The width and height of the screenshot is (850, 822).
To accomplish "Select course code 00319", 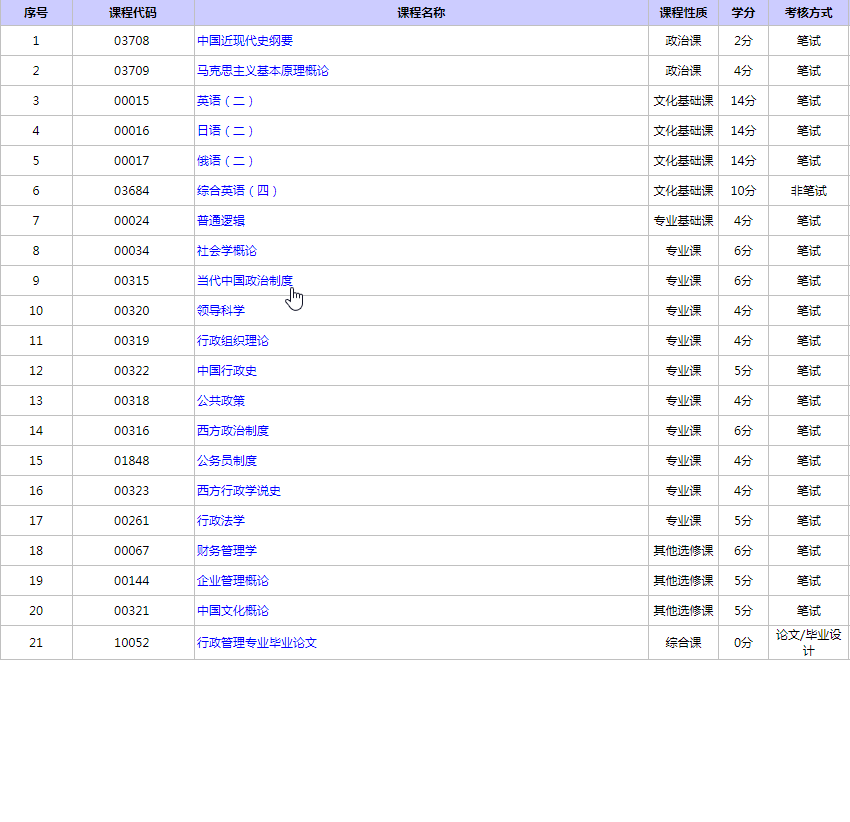I will 132,341.
